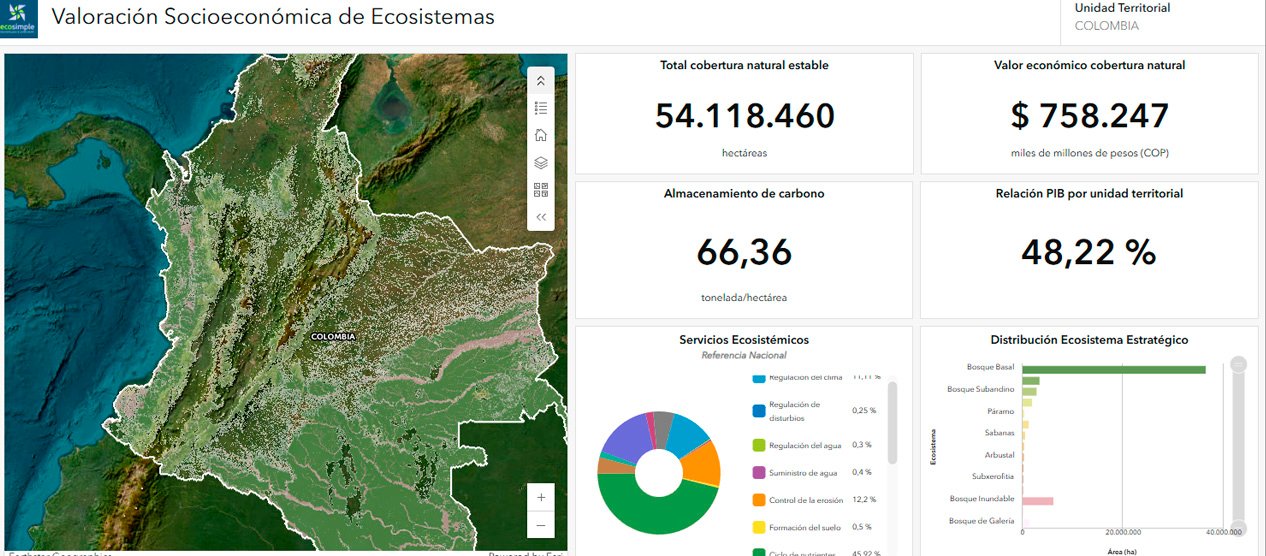Viewport: 1266px width, 556px height.
Task: Select the Bosque Basal bar
Action: tap(1113, 369)
